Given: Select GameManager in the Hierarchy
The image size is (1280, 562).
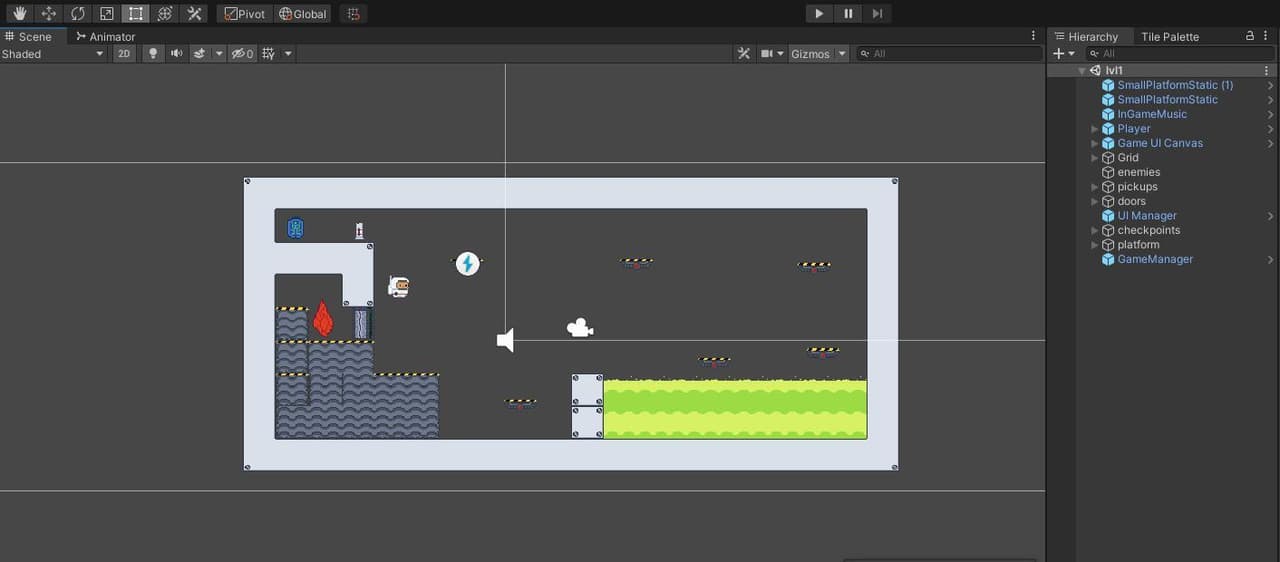Looking at the screenshot, I should 1155,259.
